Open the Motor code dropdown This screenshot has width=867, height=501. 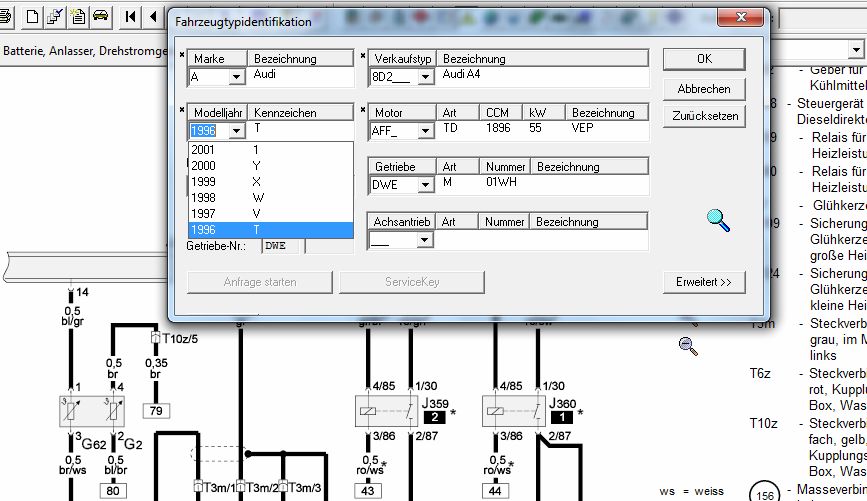click(x=424, y=131)
